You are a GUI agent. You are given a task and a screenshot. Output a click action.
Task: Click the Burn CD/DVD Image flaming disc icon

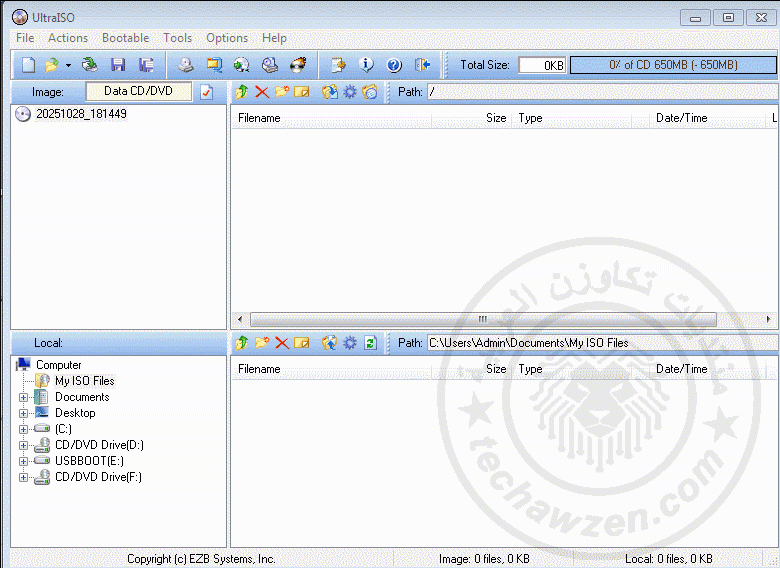tap(298, 65)
